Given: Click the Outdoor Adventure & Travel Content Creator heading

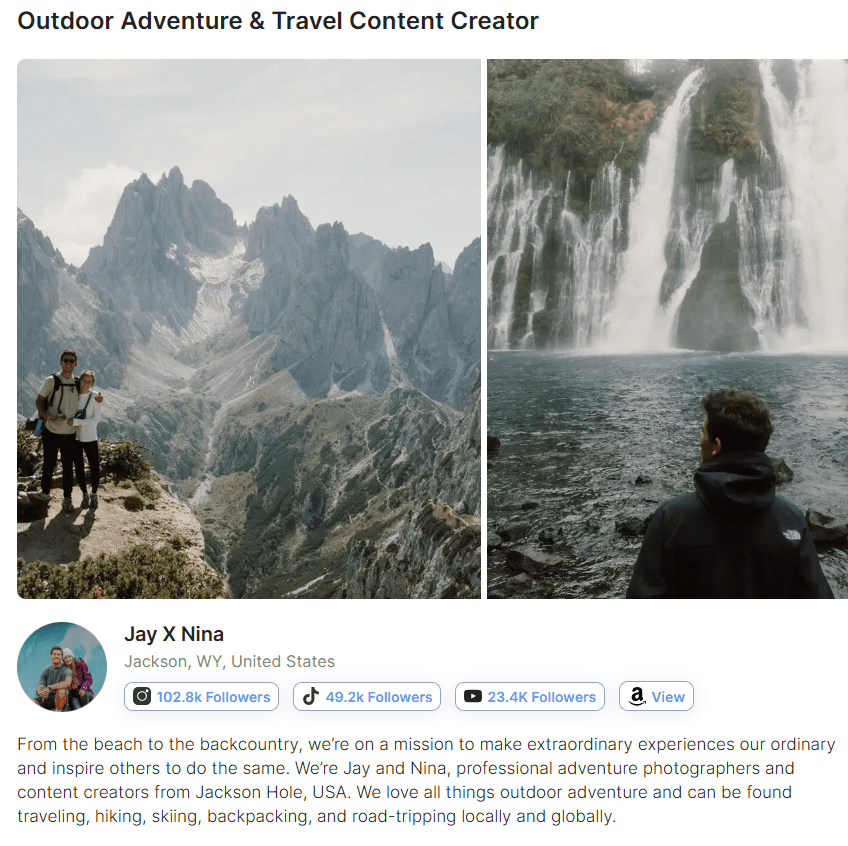Looking at the screenshot, I should click(278, 21).
